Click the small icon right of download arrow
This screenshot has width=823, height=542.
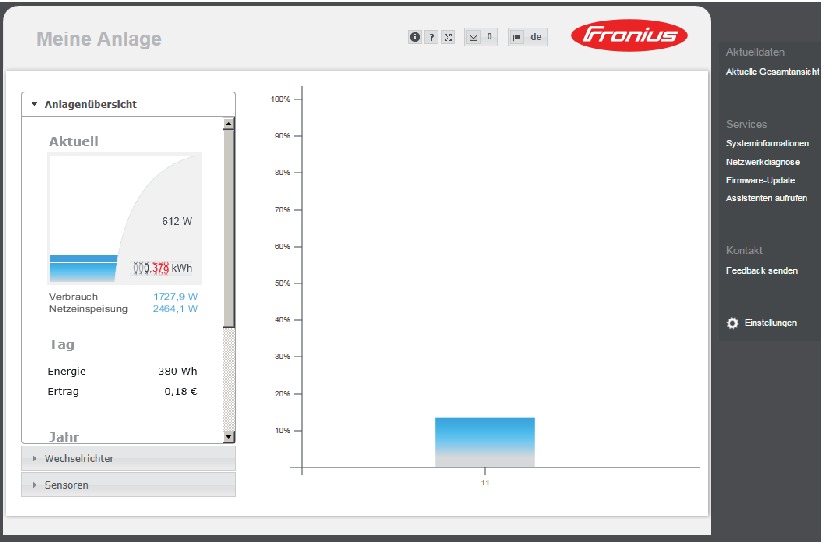pyautogui.click(x=489, y=37)
